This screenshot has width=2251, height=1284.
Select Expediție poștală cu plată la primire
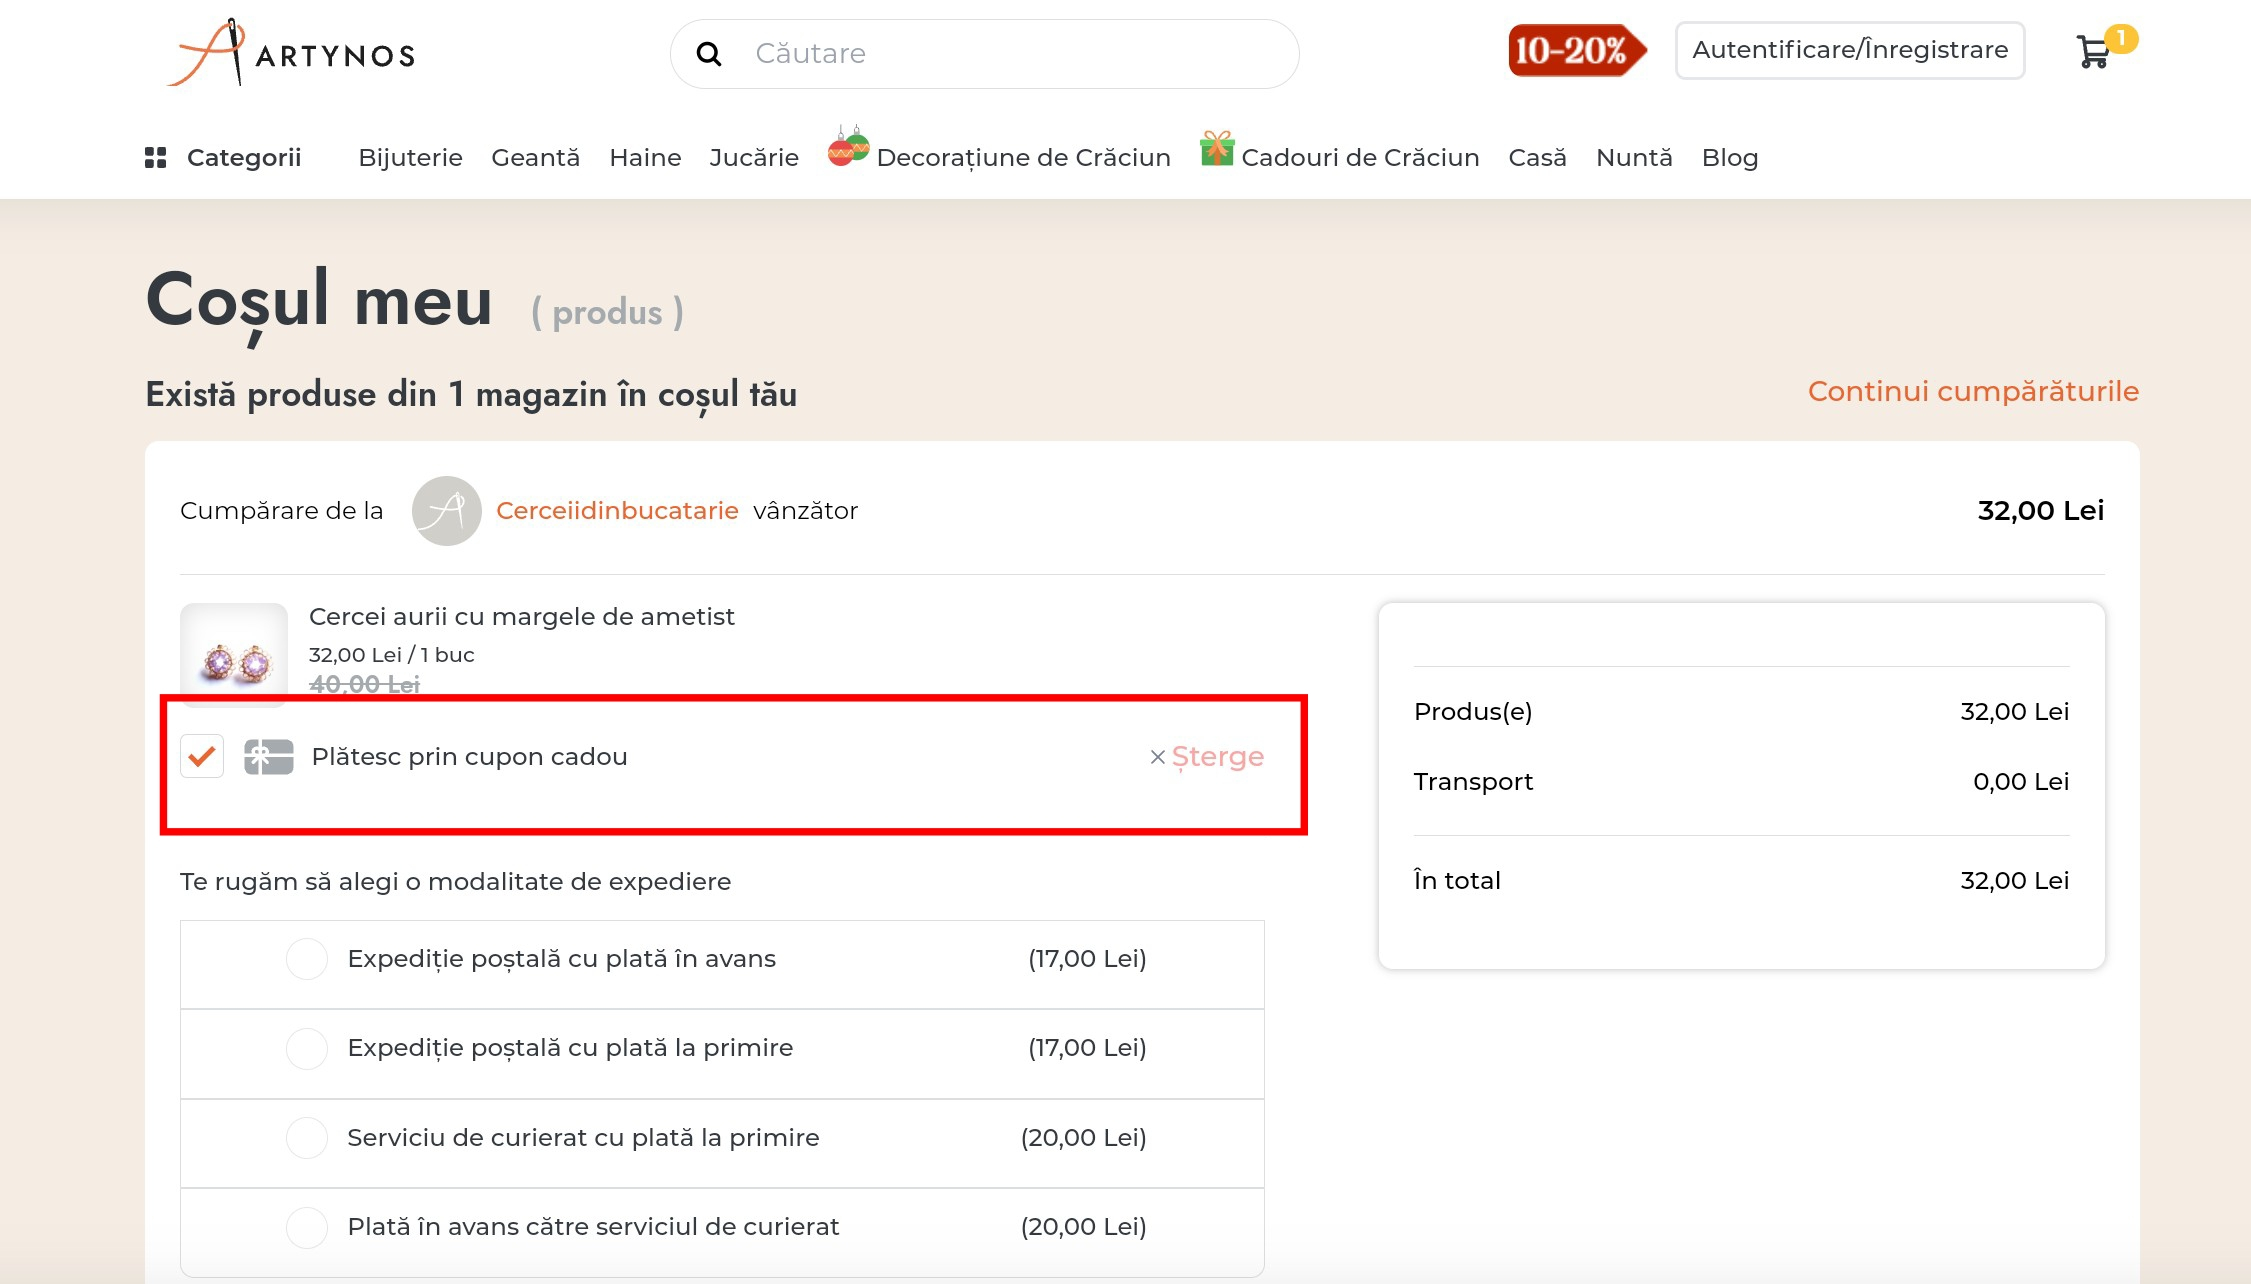pos(307,1048)
